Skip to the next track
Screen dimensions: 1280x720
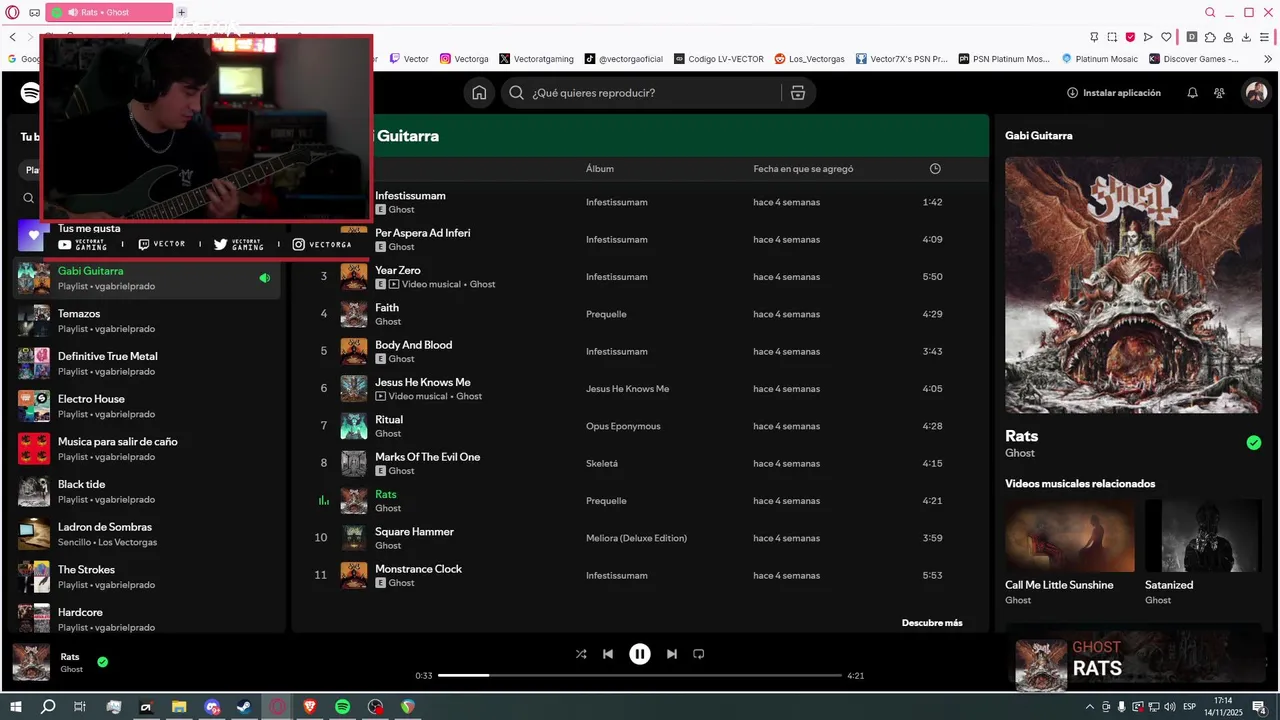click(672, 654)
